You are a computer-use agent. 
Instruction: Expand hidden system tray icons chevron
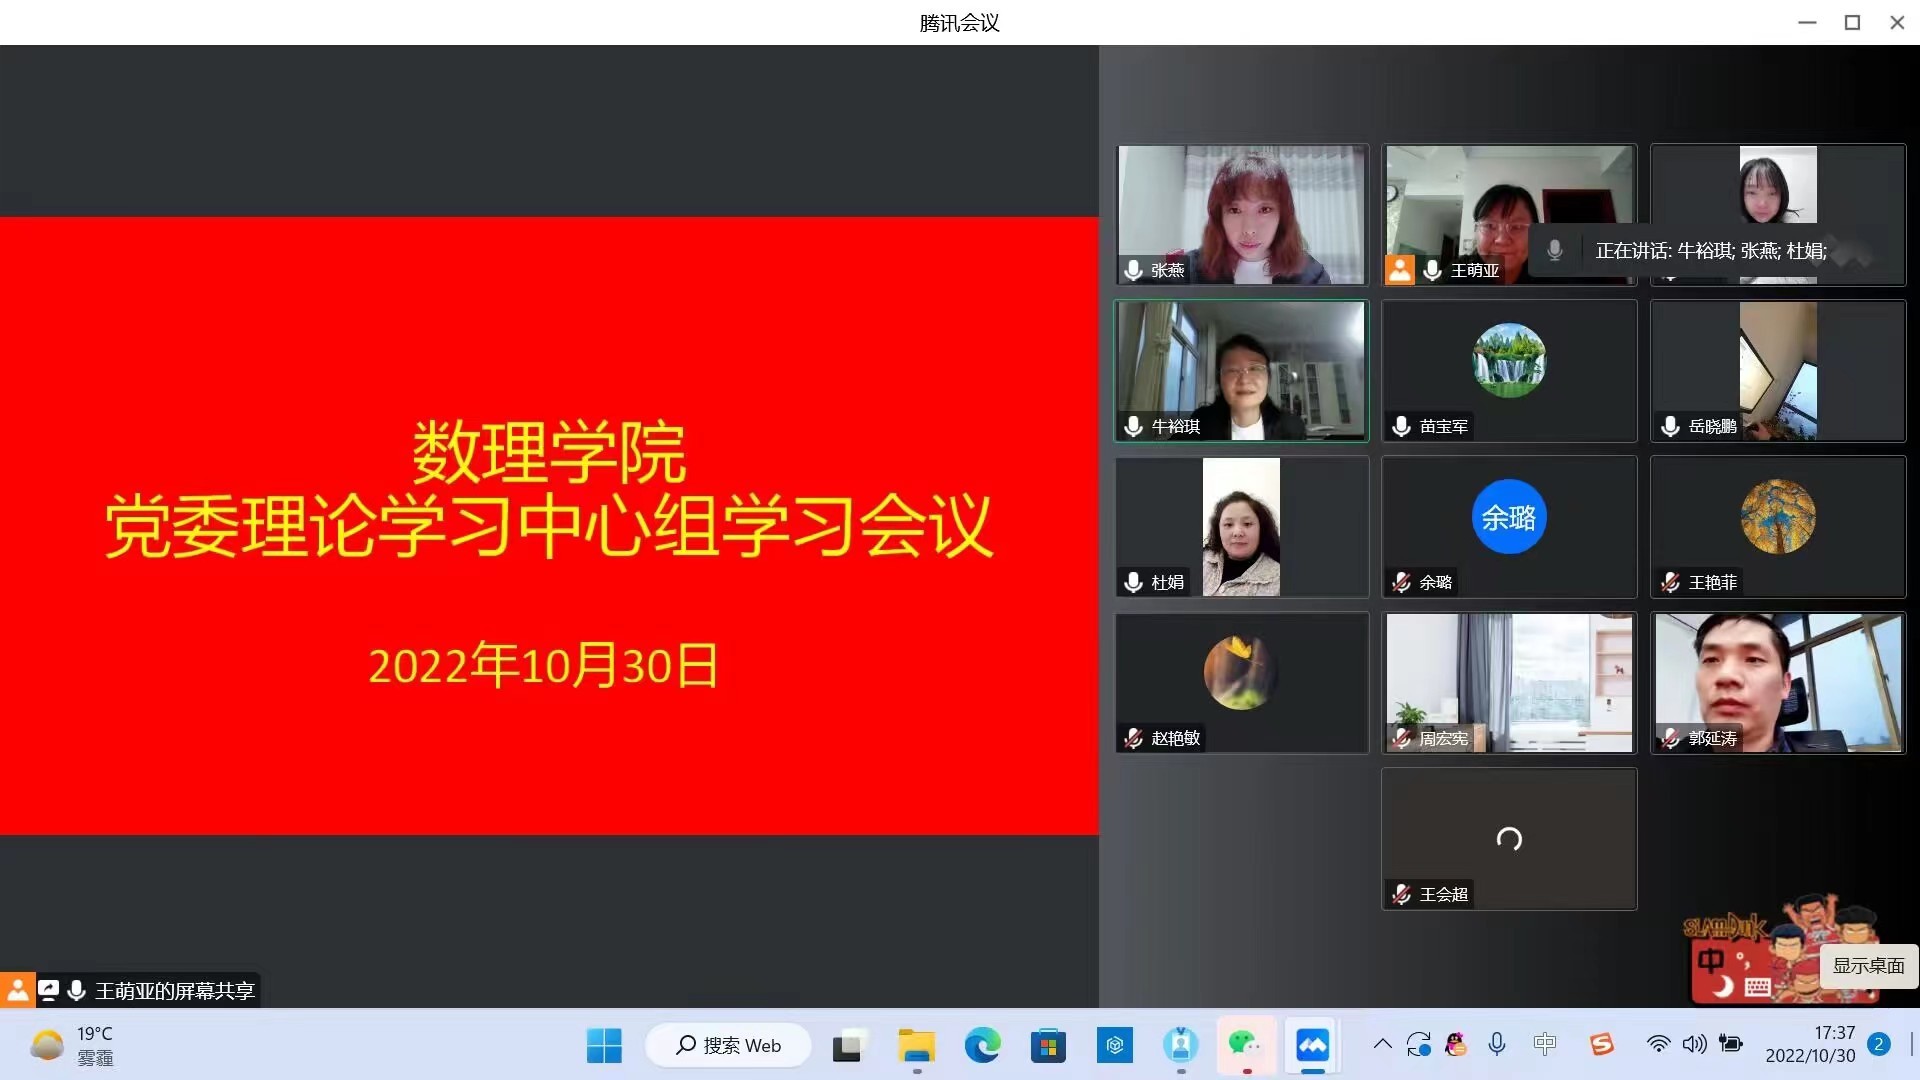(x=1382, y=1045)
